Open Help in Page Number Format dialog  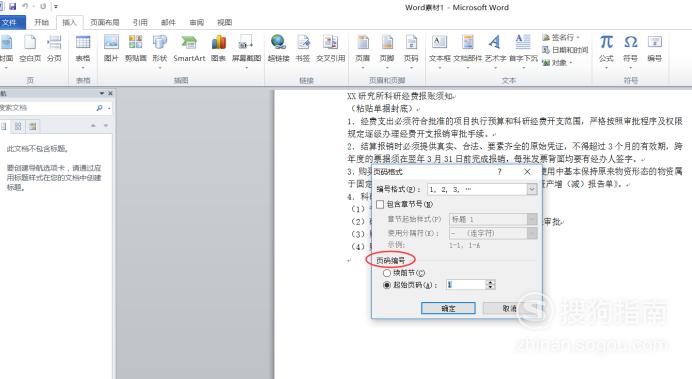pyautogui.click(x=500, y=172)
